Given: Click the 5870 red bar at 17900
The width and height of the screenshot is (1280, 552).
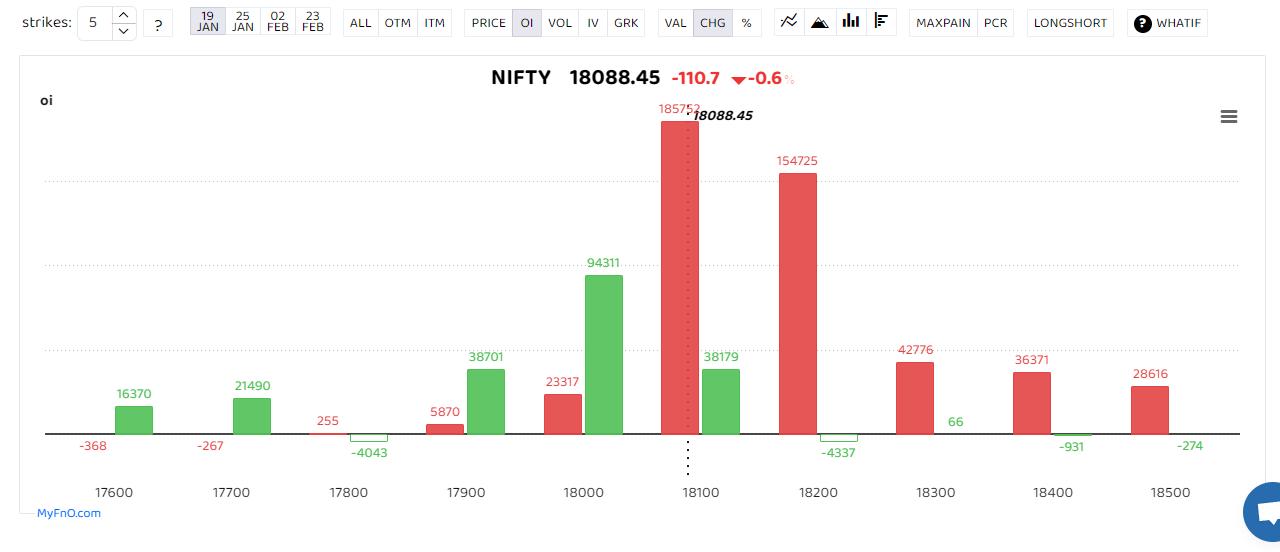Looking at the screenshot, I should [445, 429].
